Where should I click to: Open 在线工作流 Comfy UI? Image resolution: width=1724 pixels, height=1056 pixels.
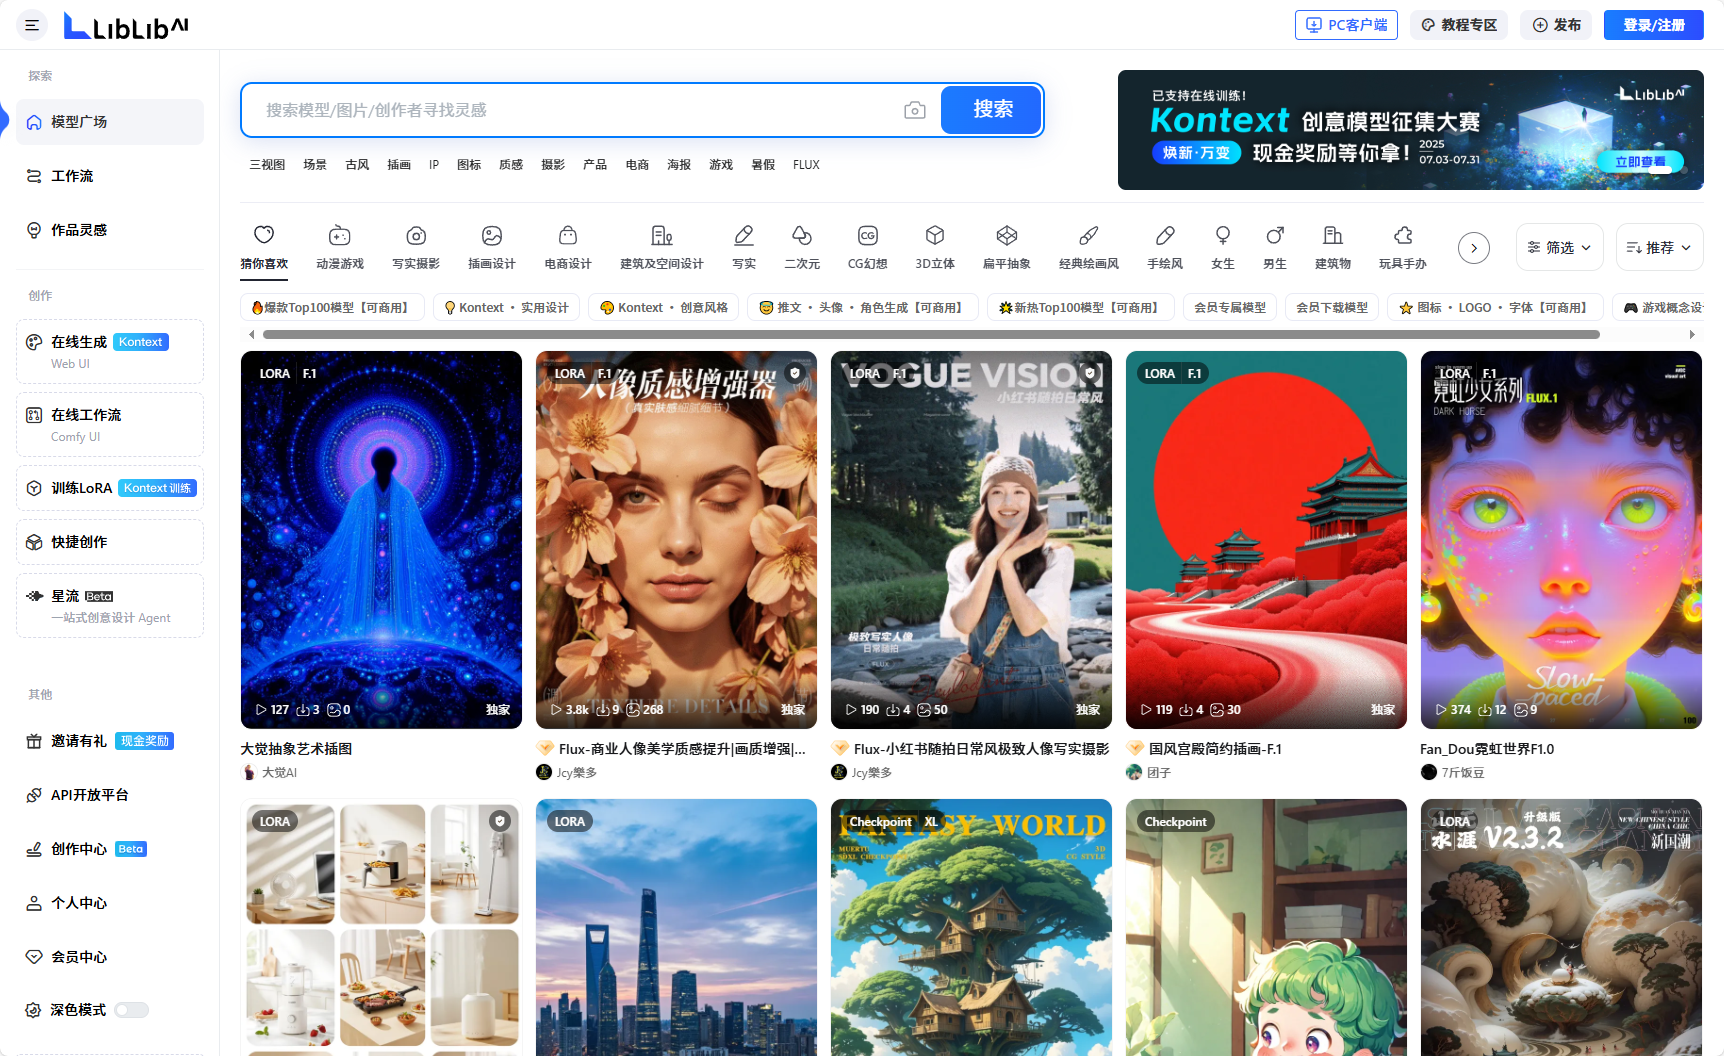[110, 425]
